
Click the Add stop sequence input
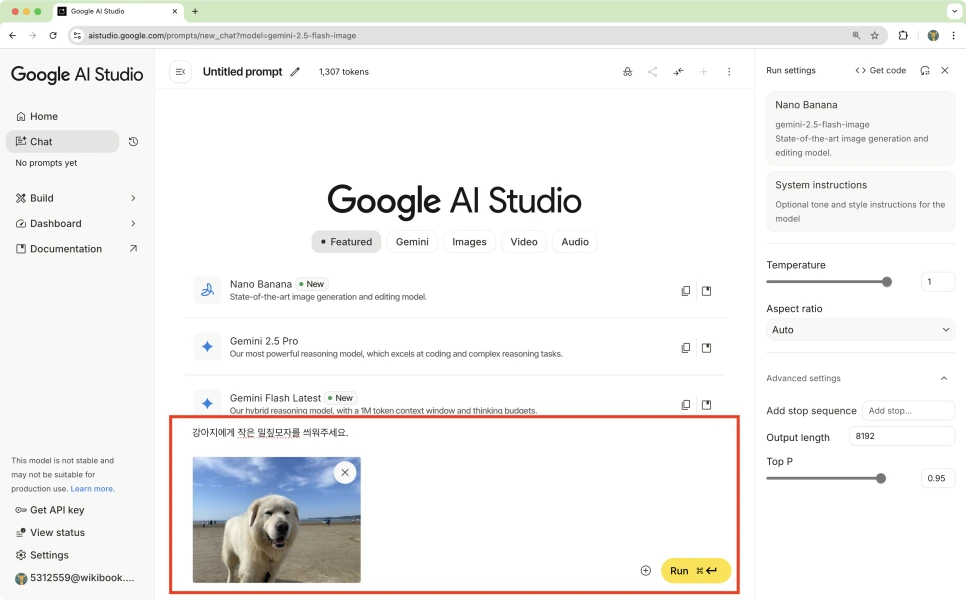click(908, 411)
